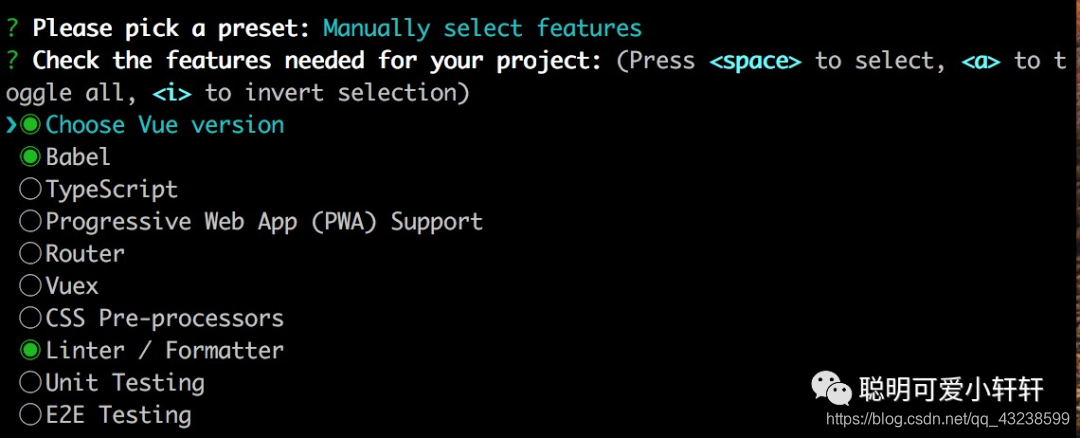The height and width of the screenshot is (438, 1080).
Task: Click the <space> key hint
Action: pyautogui.click(x=756, y=61)
